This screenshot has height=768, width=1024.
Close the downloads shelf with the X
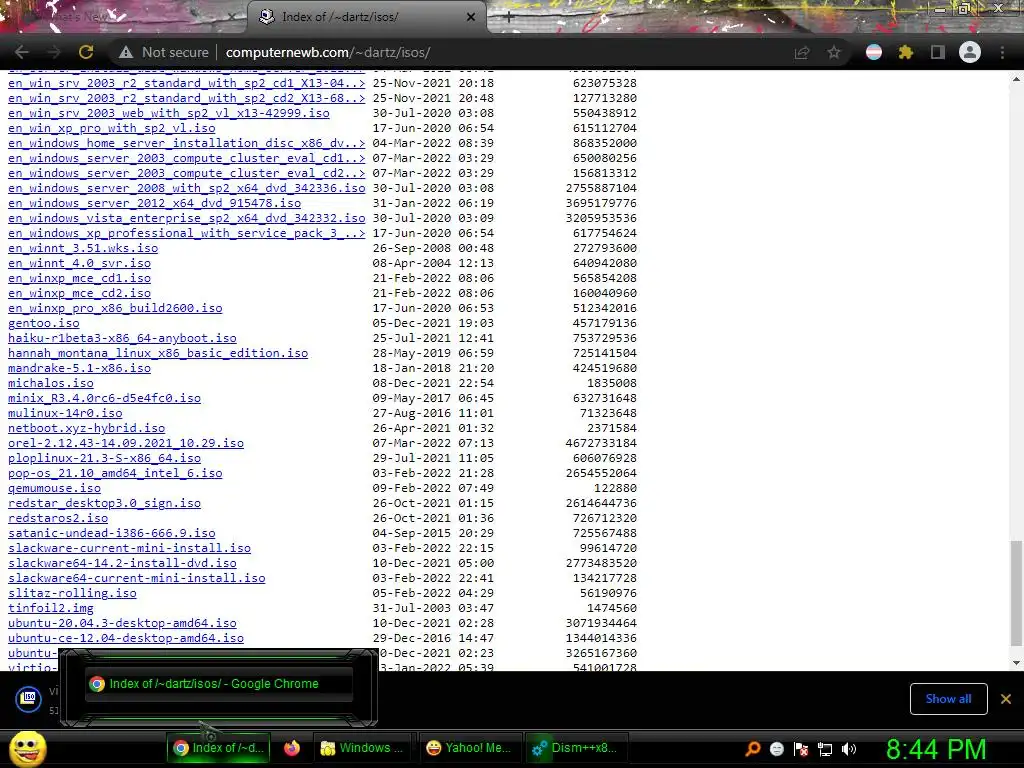(1006, 699)
